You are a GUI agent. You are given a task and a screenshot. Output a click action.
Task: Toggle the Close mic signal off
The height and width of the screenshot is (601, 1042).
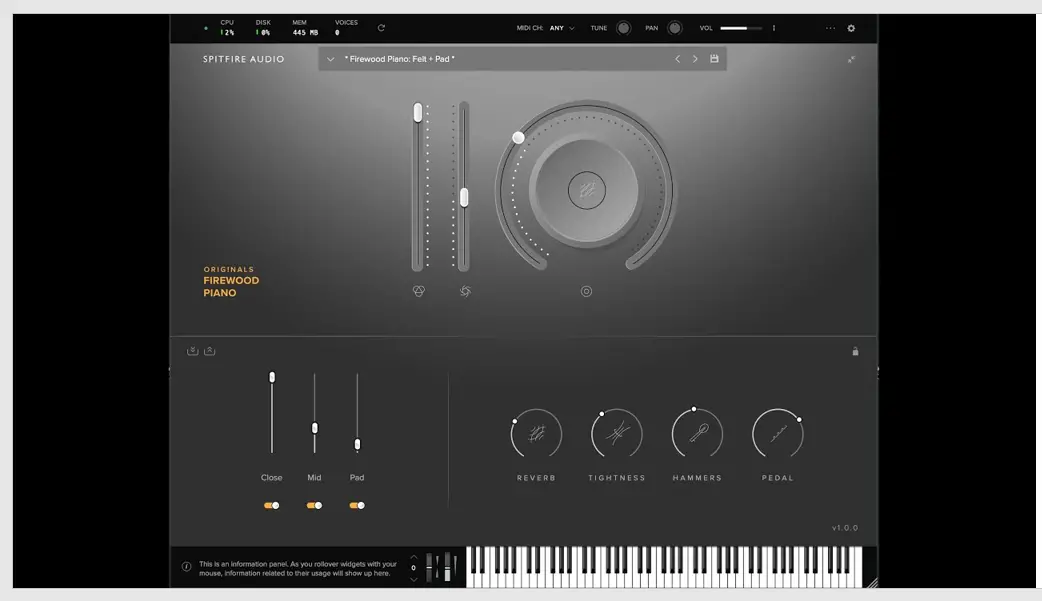(271, 505)
